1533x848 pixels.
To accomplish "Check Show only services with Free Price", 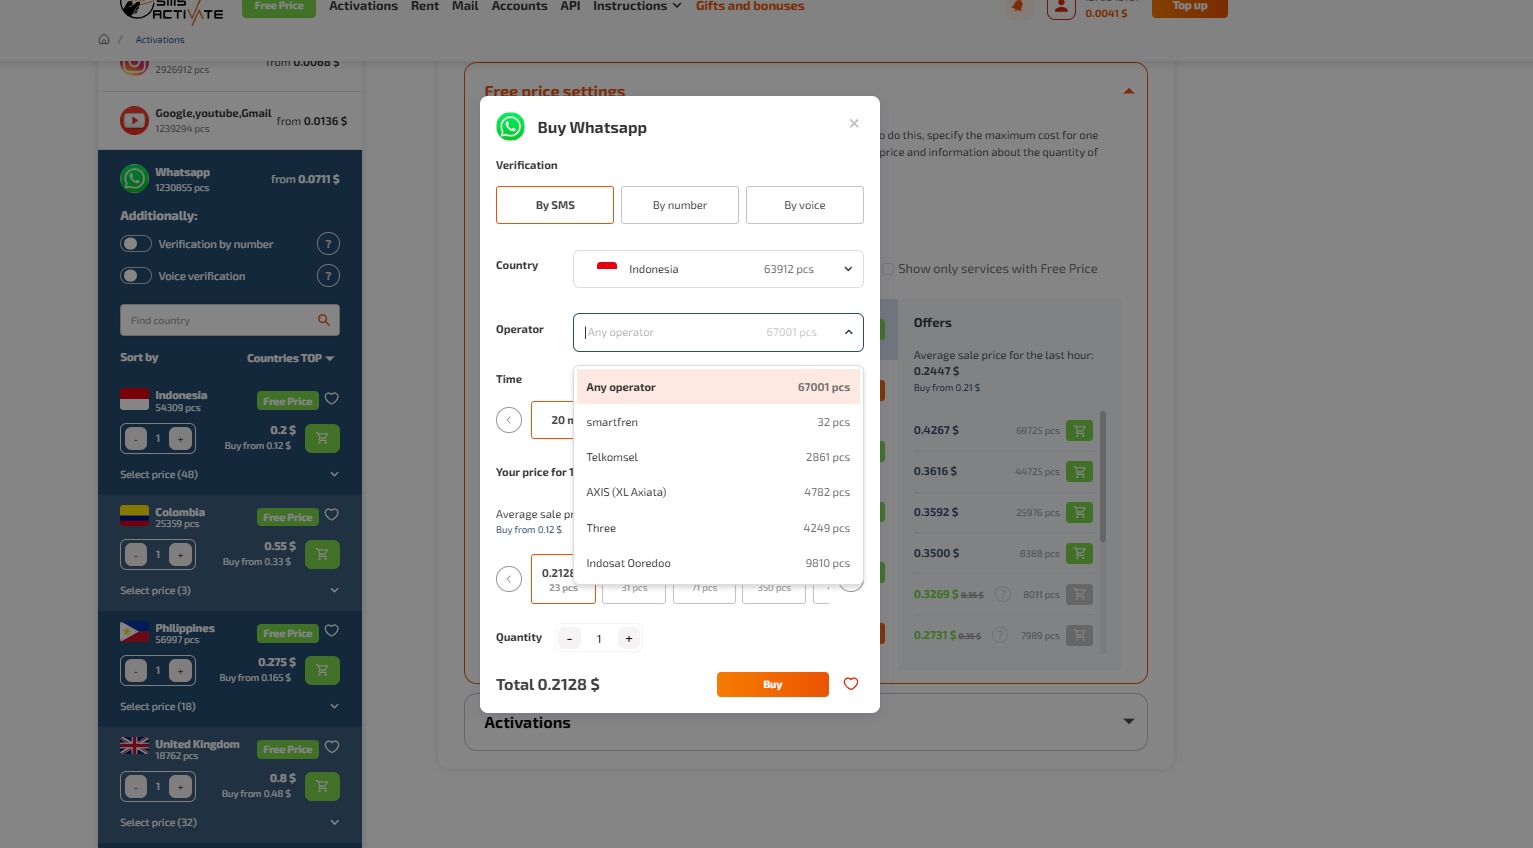I will 887,269.
